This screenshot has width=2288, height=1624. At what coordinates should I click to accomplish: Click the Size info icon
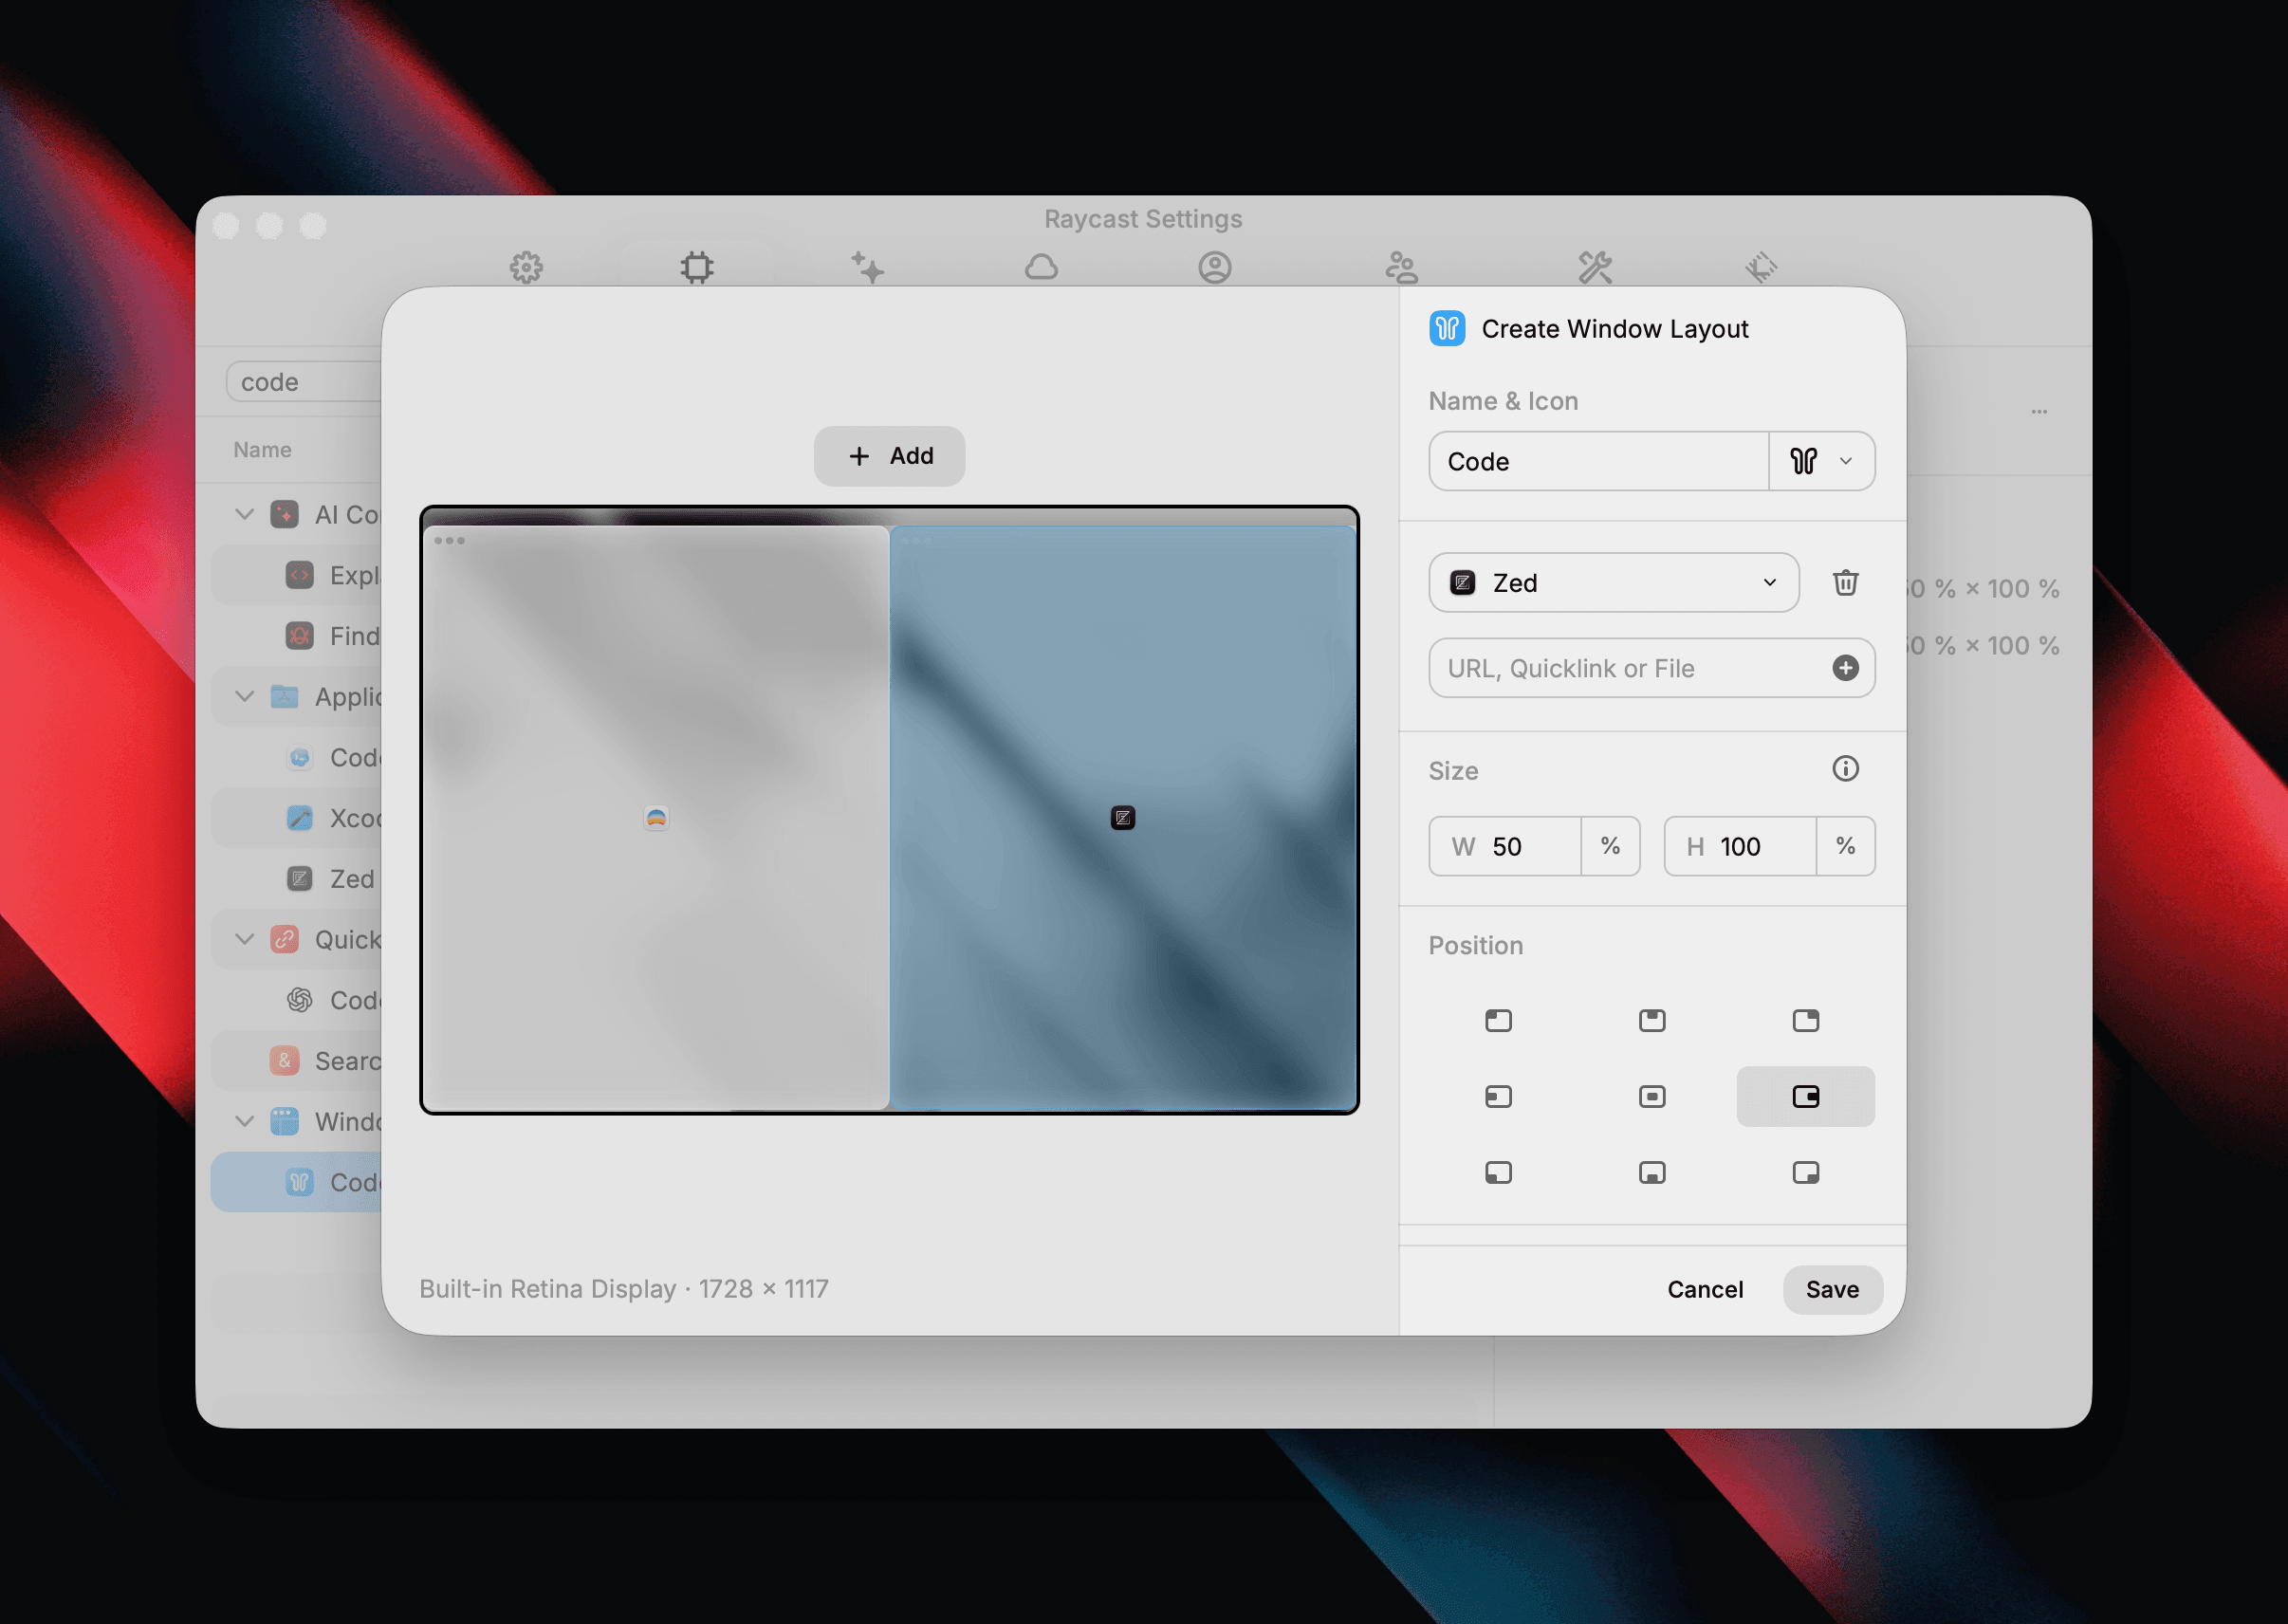click(x=1845, y=769)
